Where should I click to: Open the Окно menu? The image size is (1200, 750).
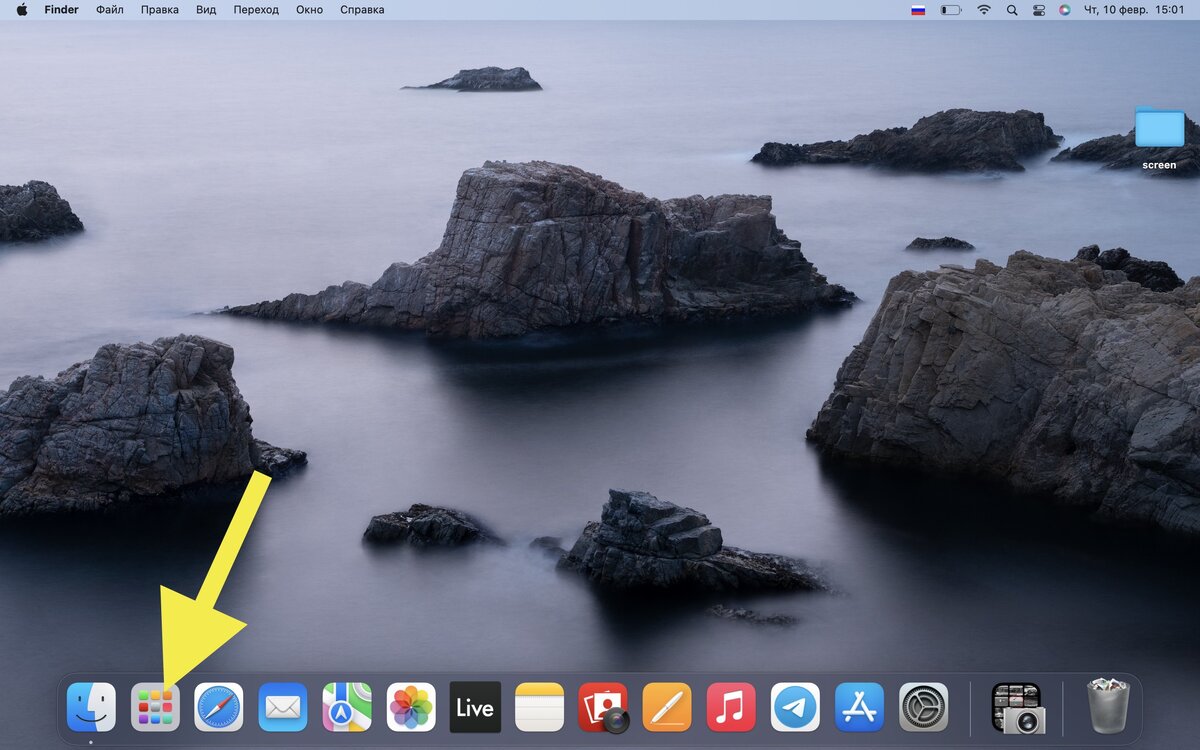[310, 10]
